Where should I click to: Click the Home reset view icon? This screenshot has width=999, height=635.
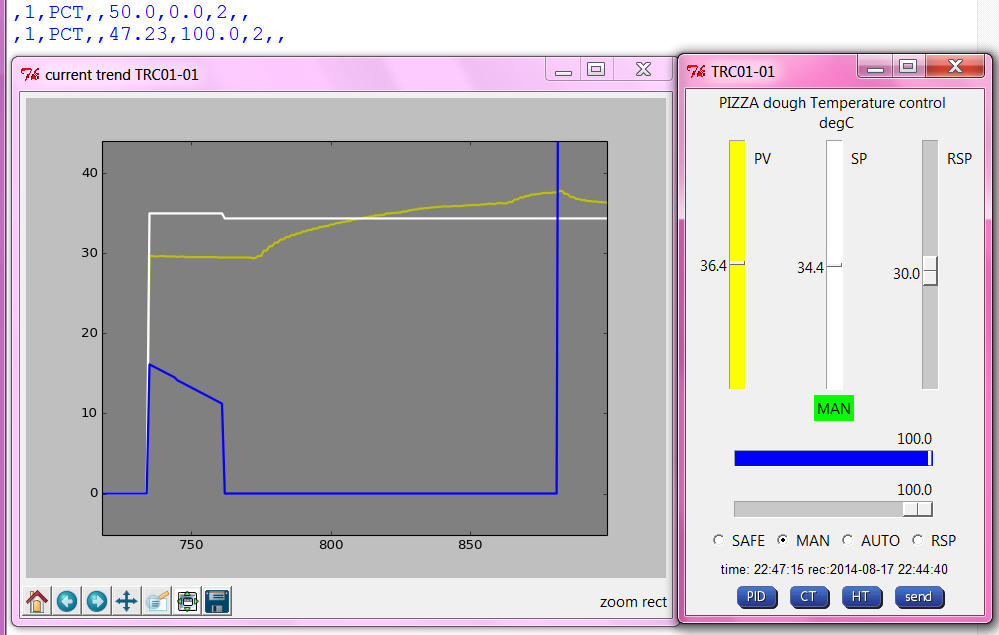pos(37,601)
